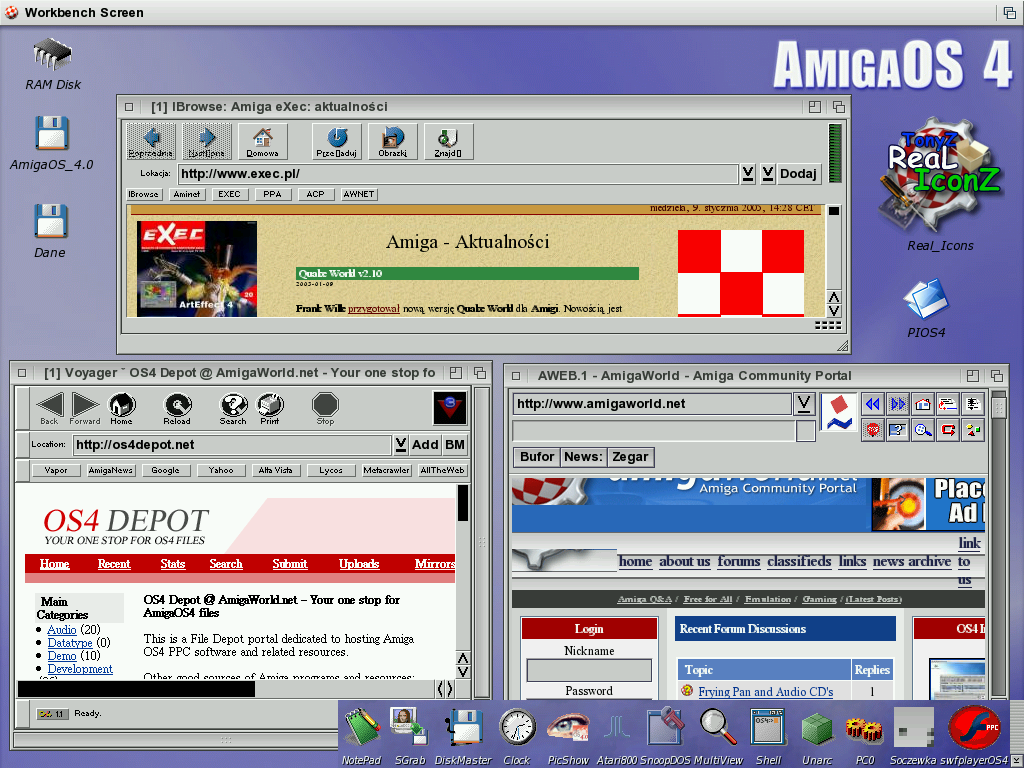The image size is (1024, 768).
Task: Click Voyager Back arrow
Action: pyautogui.click(x=50, y=409)
